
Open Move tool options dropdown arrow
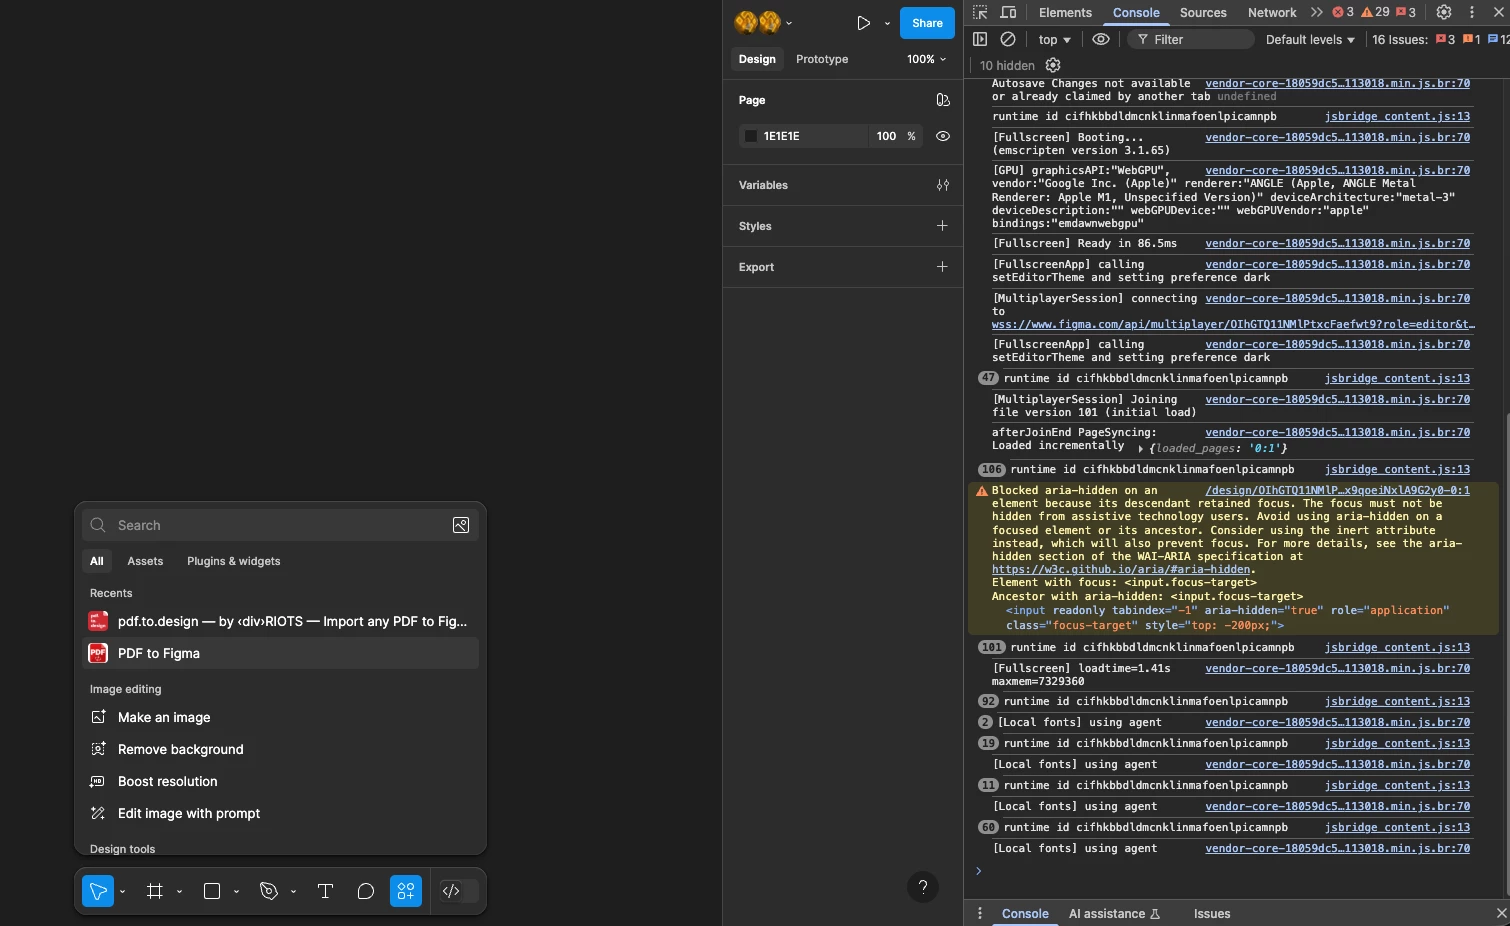122,891
